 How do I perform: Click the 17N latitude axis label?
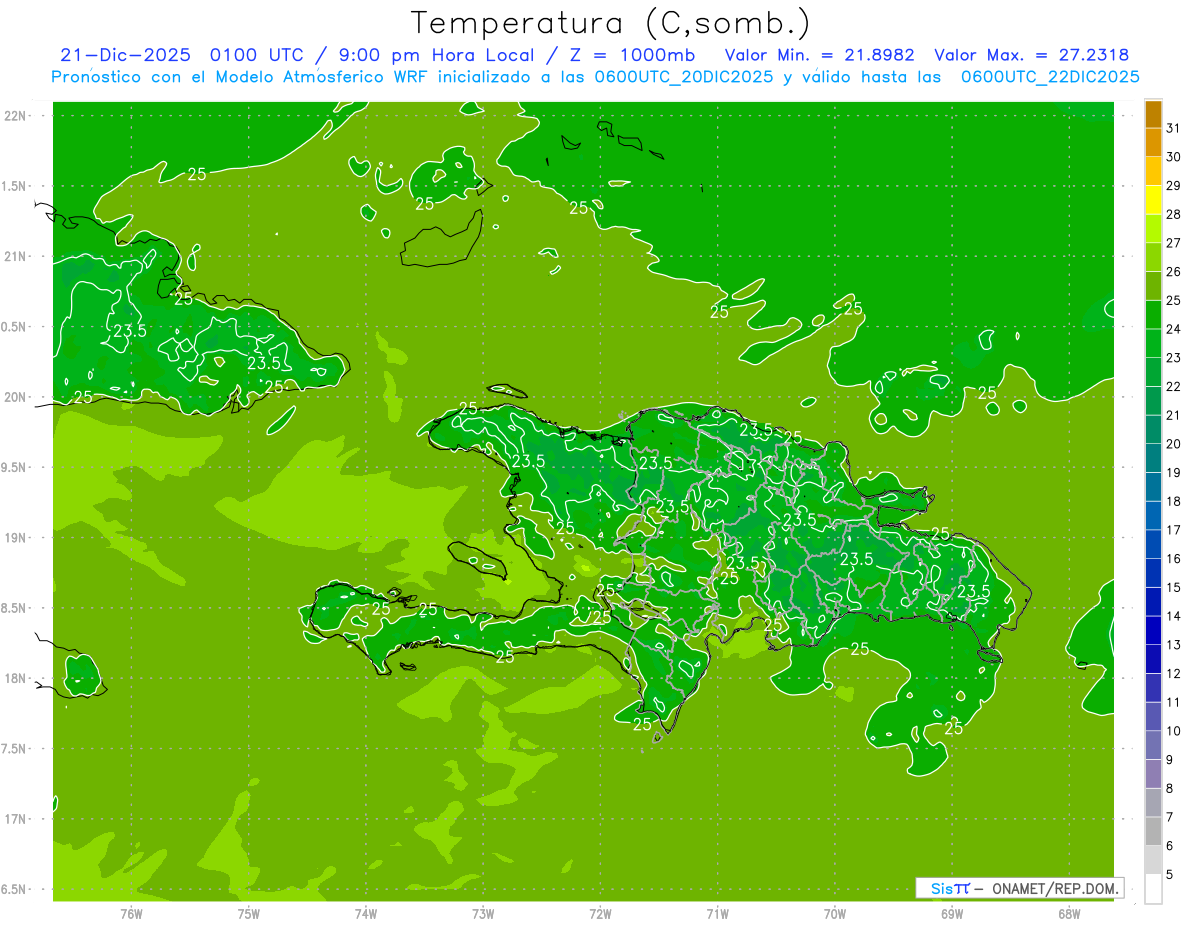15,819
